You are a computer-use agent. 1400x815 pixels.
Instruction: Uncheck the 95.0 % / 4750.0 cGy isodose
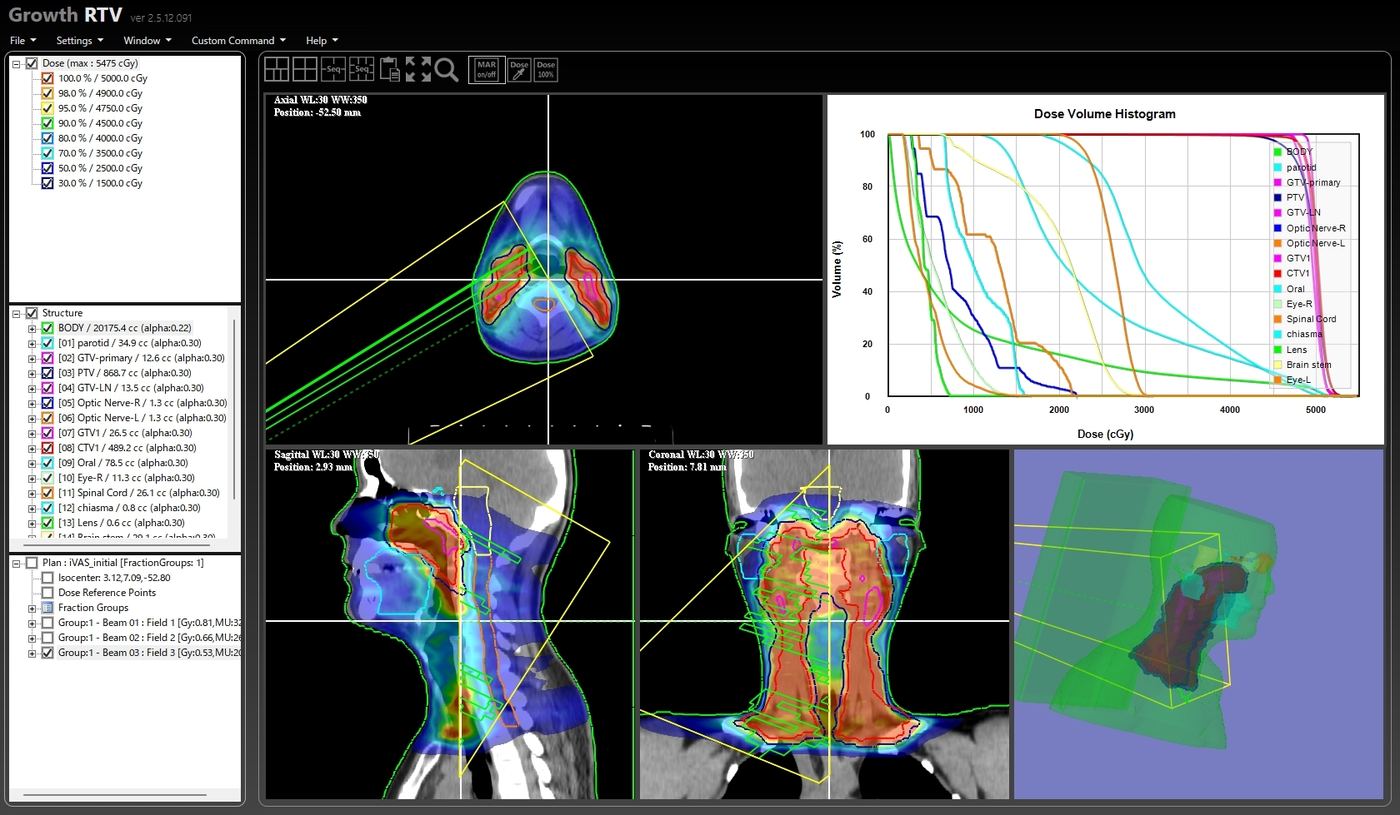coord(47,108)
